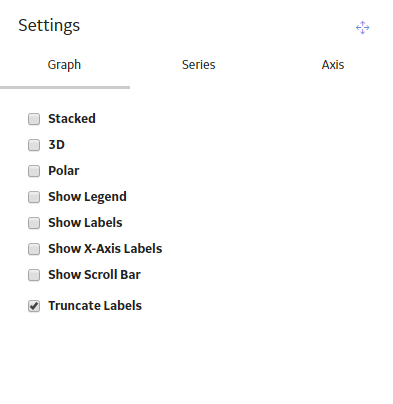This screenshot has height=404, width=393.
Task: Click the Stacked option label text
Action: click(x=72, y=119)
